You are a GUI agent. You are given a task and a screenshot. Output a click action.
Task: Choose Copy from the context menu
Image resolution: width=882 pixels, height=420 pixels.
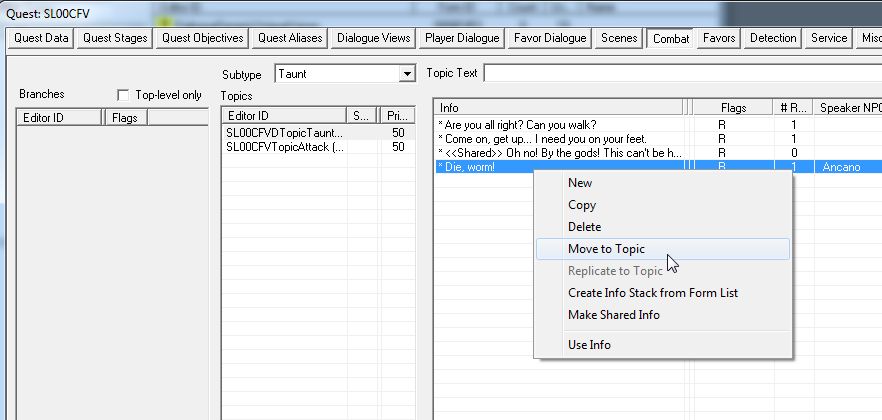[x=662, y=205]
